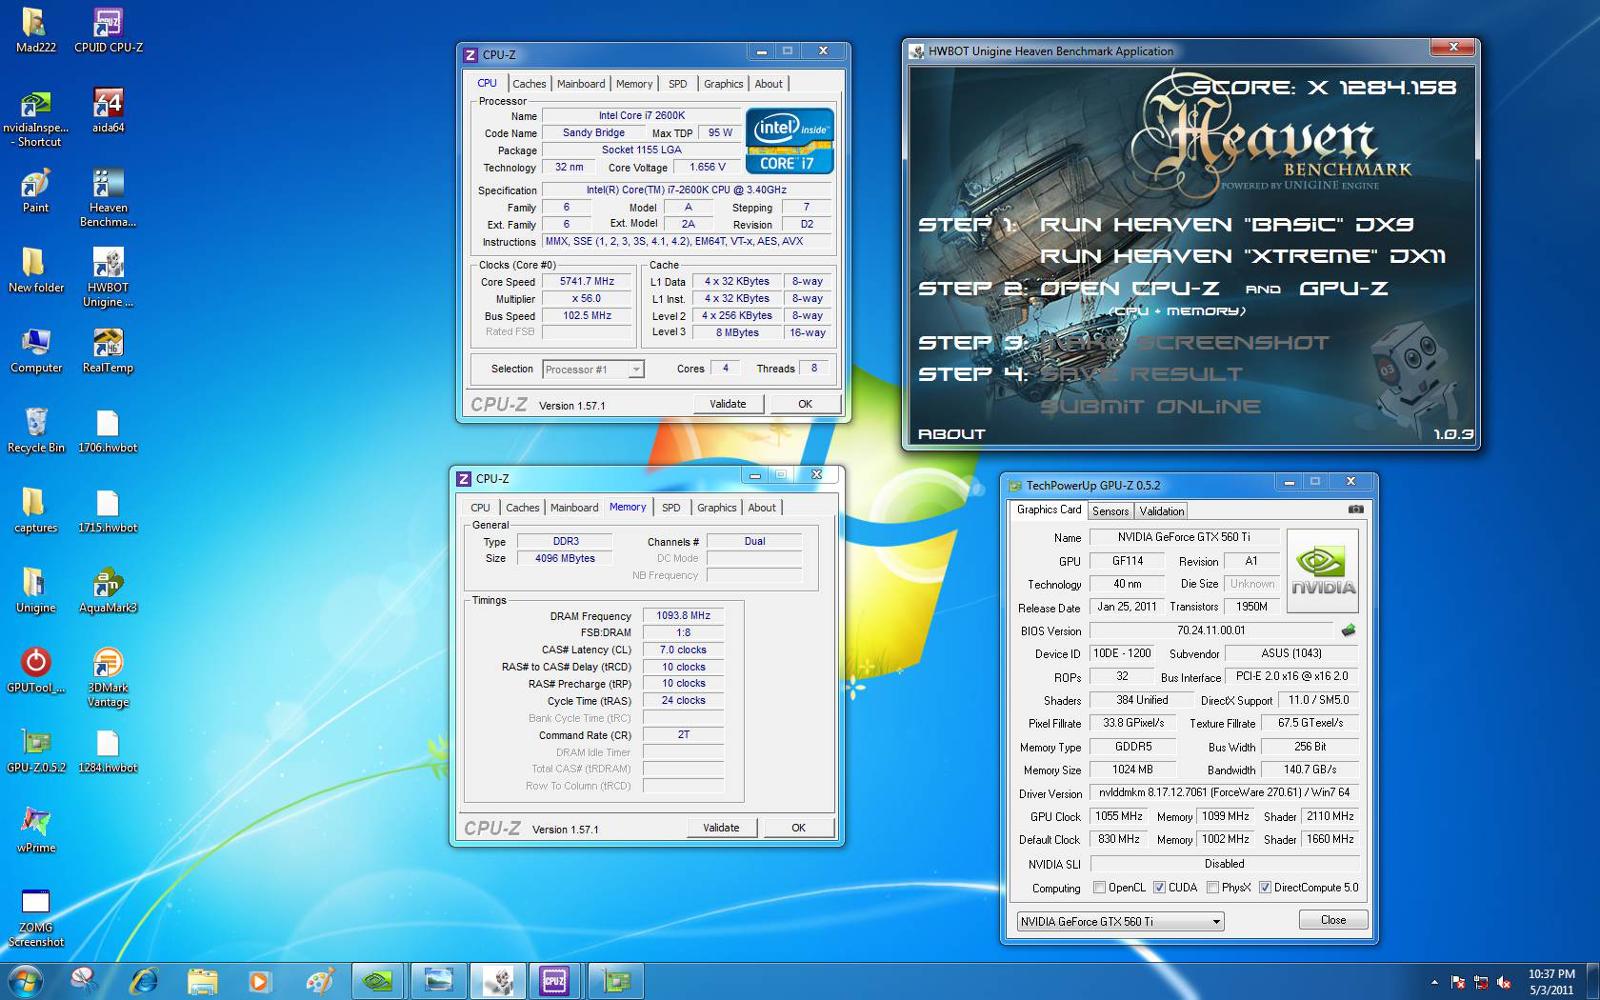The height and width of the screenshot is (1000, 1600).
Task: Open Internet Explorer from taskbar
Action: (144, 981)
